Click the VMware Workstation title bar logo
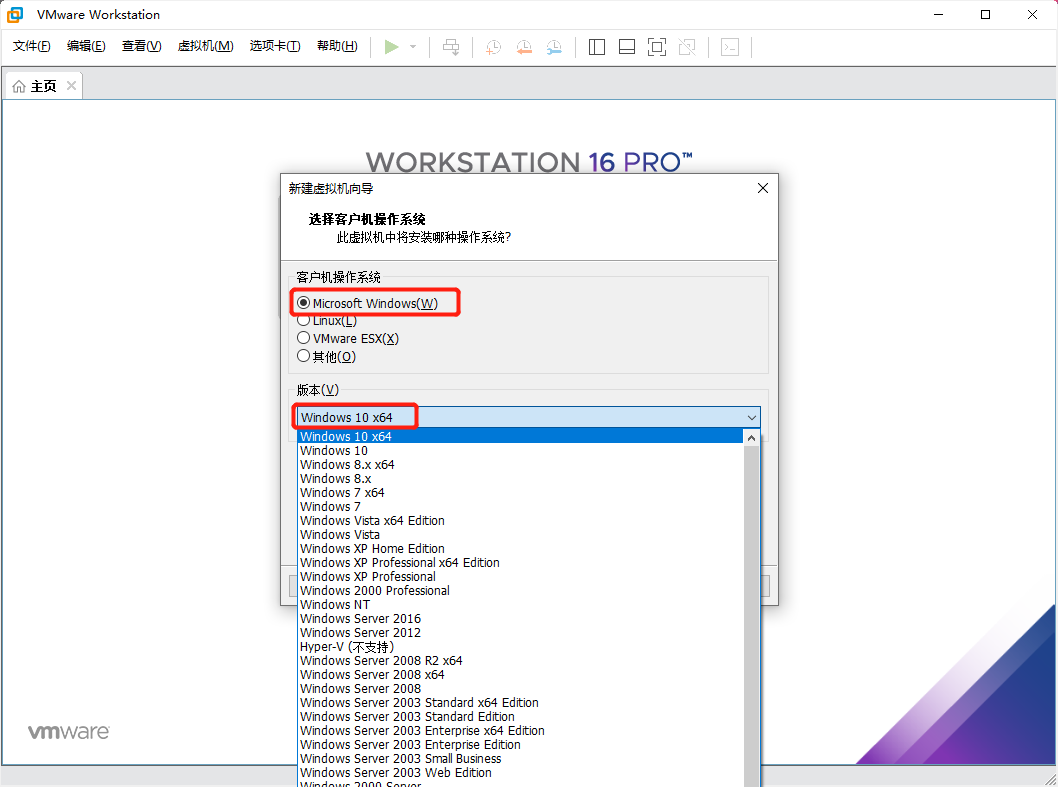Screen dimensions: 1058x787 pyautogui.click(x=15, y=14)
